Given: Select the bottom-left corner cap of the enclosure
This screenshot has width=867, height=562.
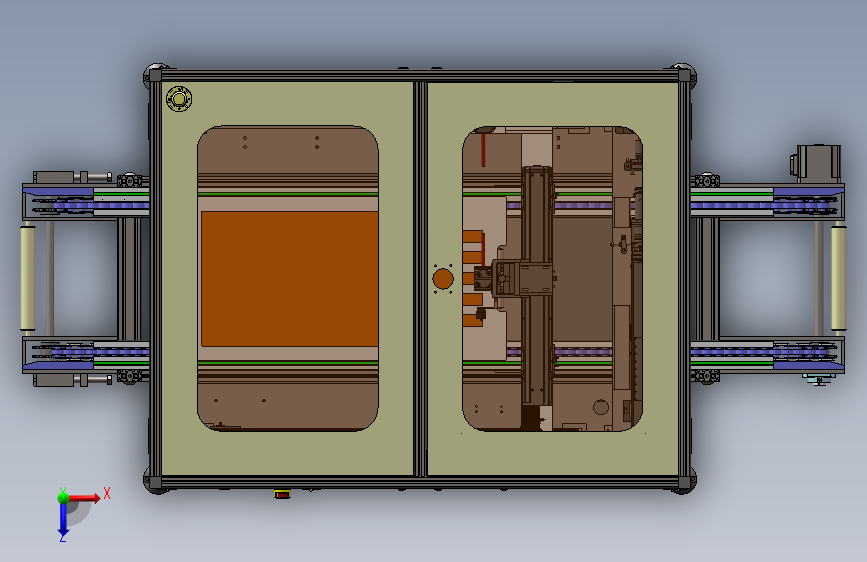Looking at the screenshot, I should point(155,482).
